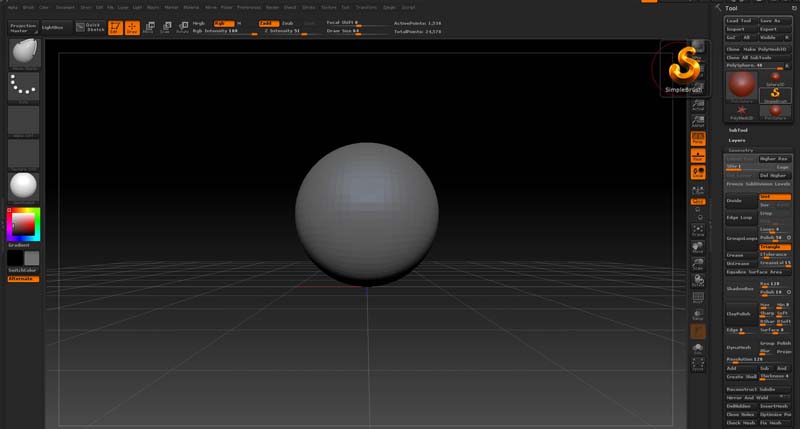Click the Quick Sketch icon
The width and height of the screenshot is (800, 429).
click(90, 28)
